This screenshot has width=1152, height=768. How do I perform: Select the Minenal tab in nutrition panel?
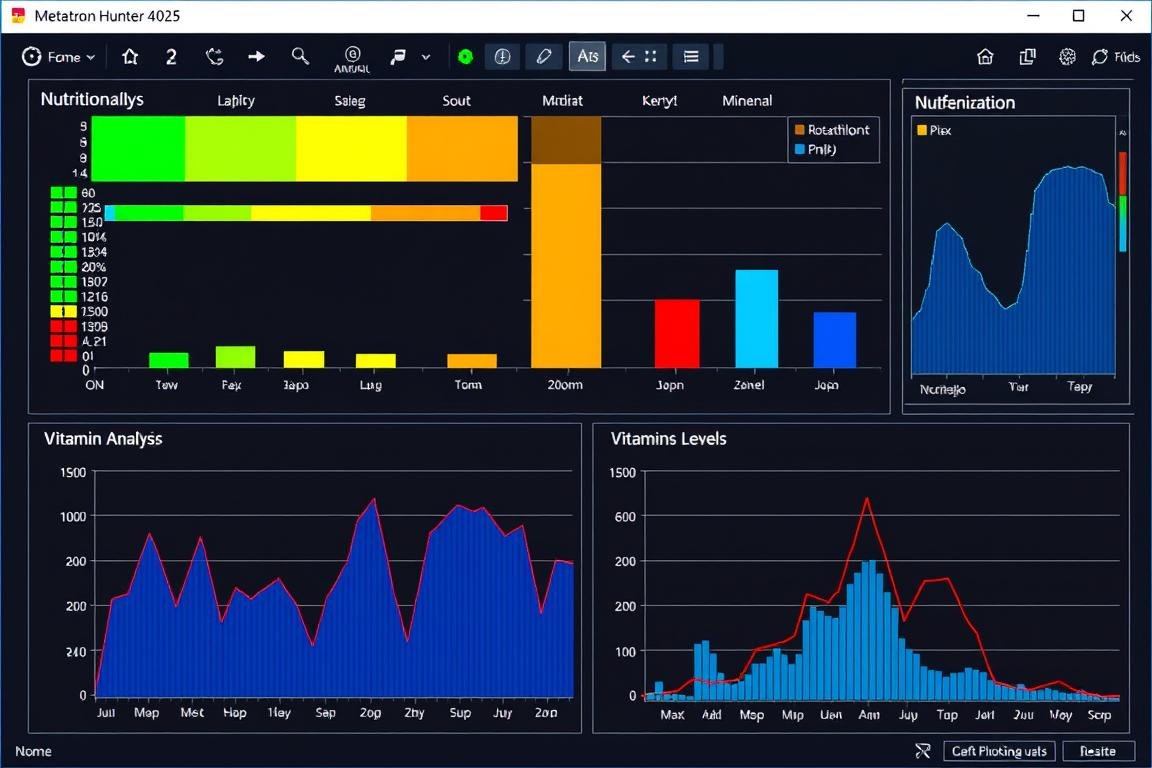747,101
